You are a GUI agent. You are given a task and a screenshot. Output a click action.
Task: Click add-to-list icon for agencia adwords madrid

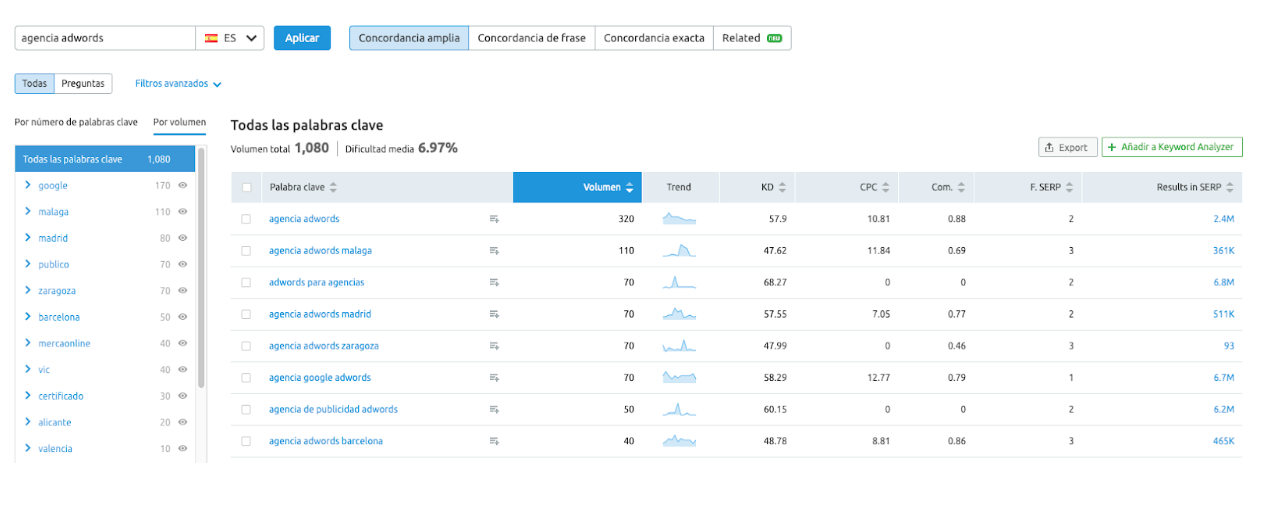coord(494,314)
